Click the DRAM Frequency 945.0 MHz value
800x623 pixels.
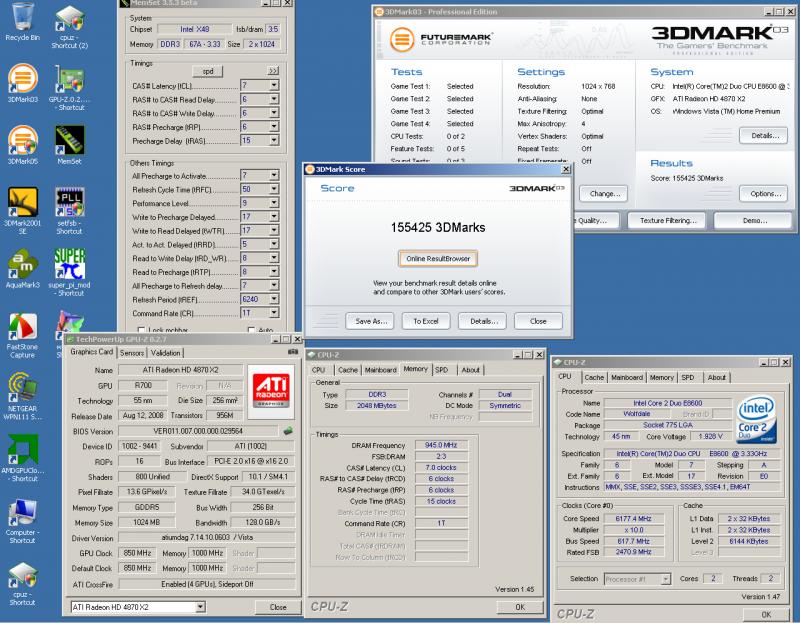(441, 445)
